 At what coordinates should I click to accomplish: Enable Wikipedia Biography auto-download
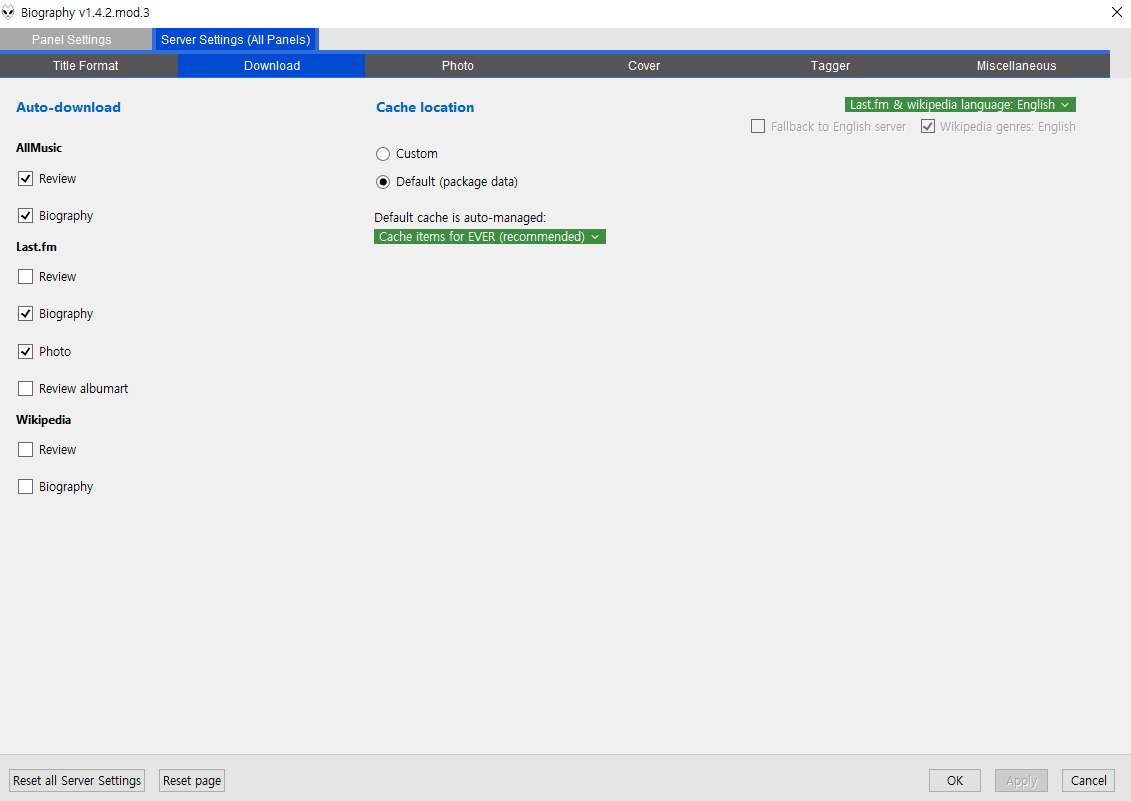pyautogui.click(x=25, y=487)
